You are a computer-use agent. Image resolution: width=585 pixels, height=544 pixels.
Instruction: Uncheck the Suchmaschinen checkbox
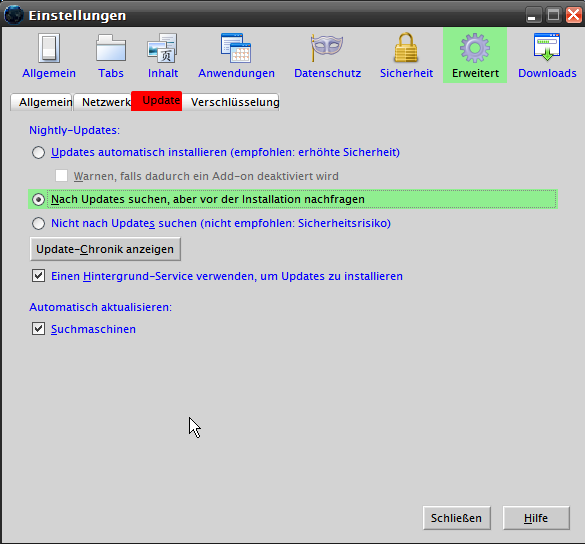tap(38, 329)
